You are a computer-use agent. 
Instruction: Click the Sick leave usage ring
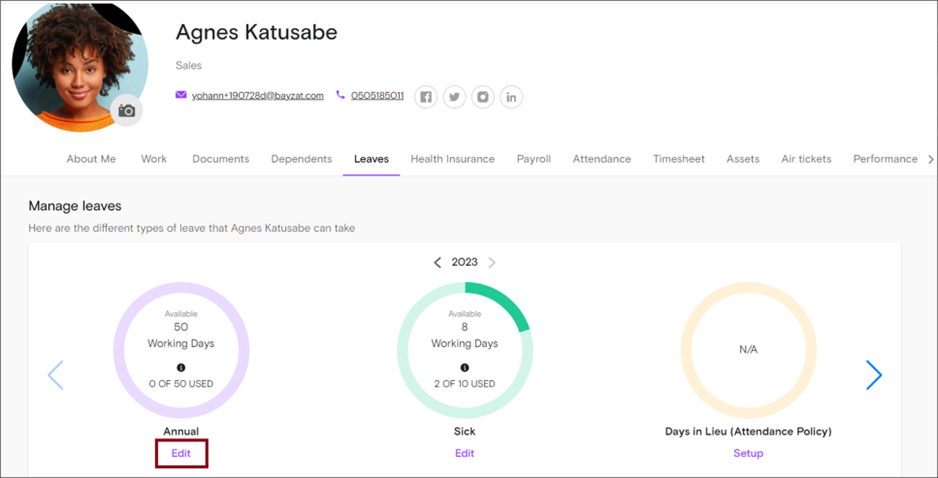pyautogui.click(x=465, y=350)
